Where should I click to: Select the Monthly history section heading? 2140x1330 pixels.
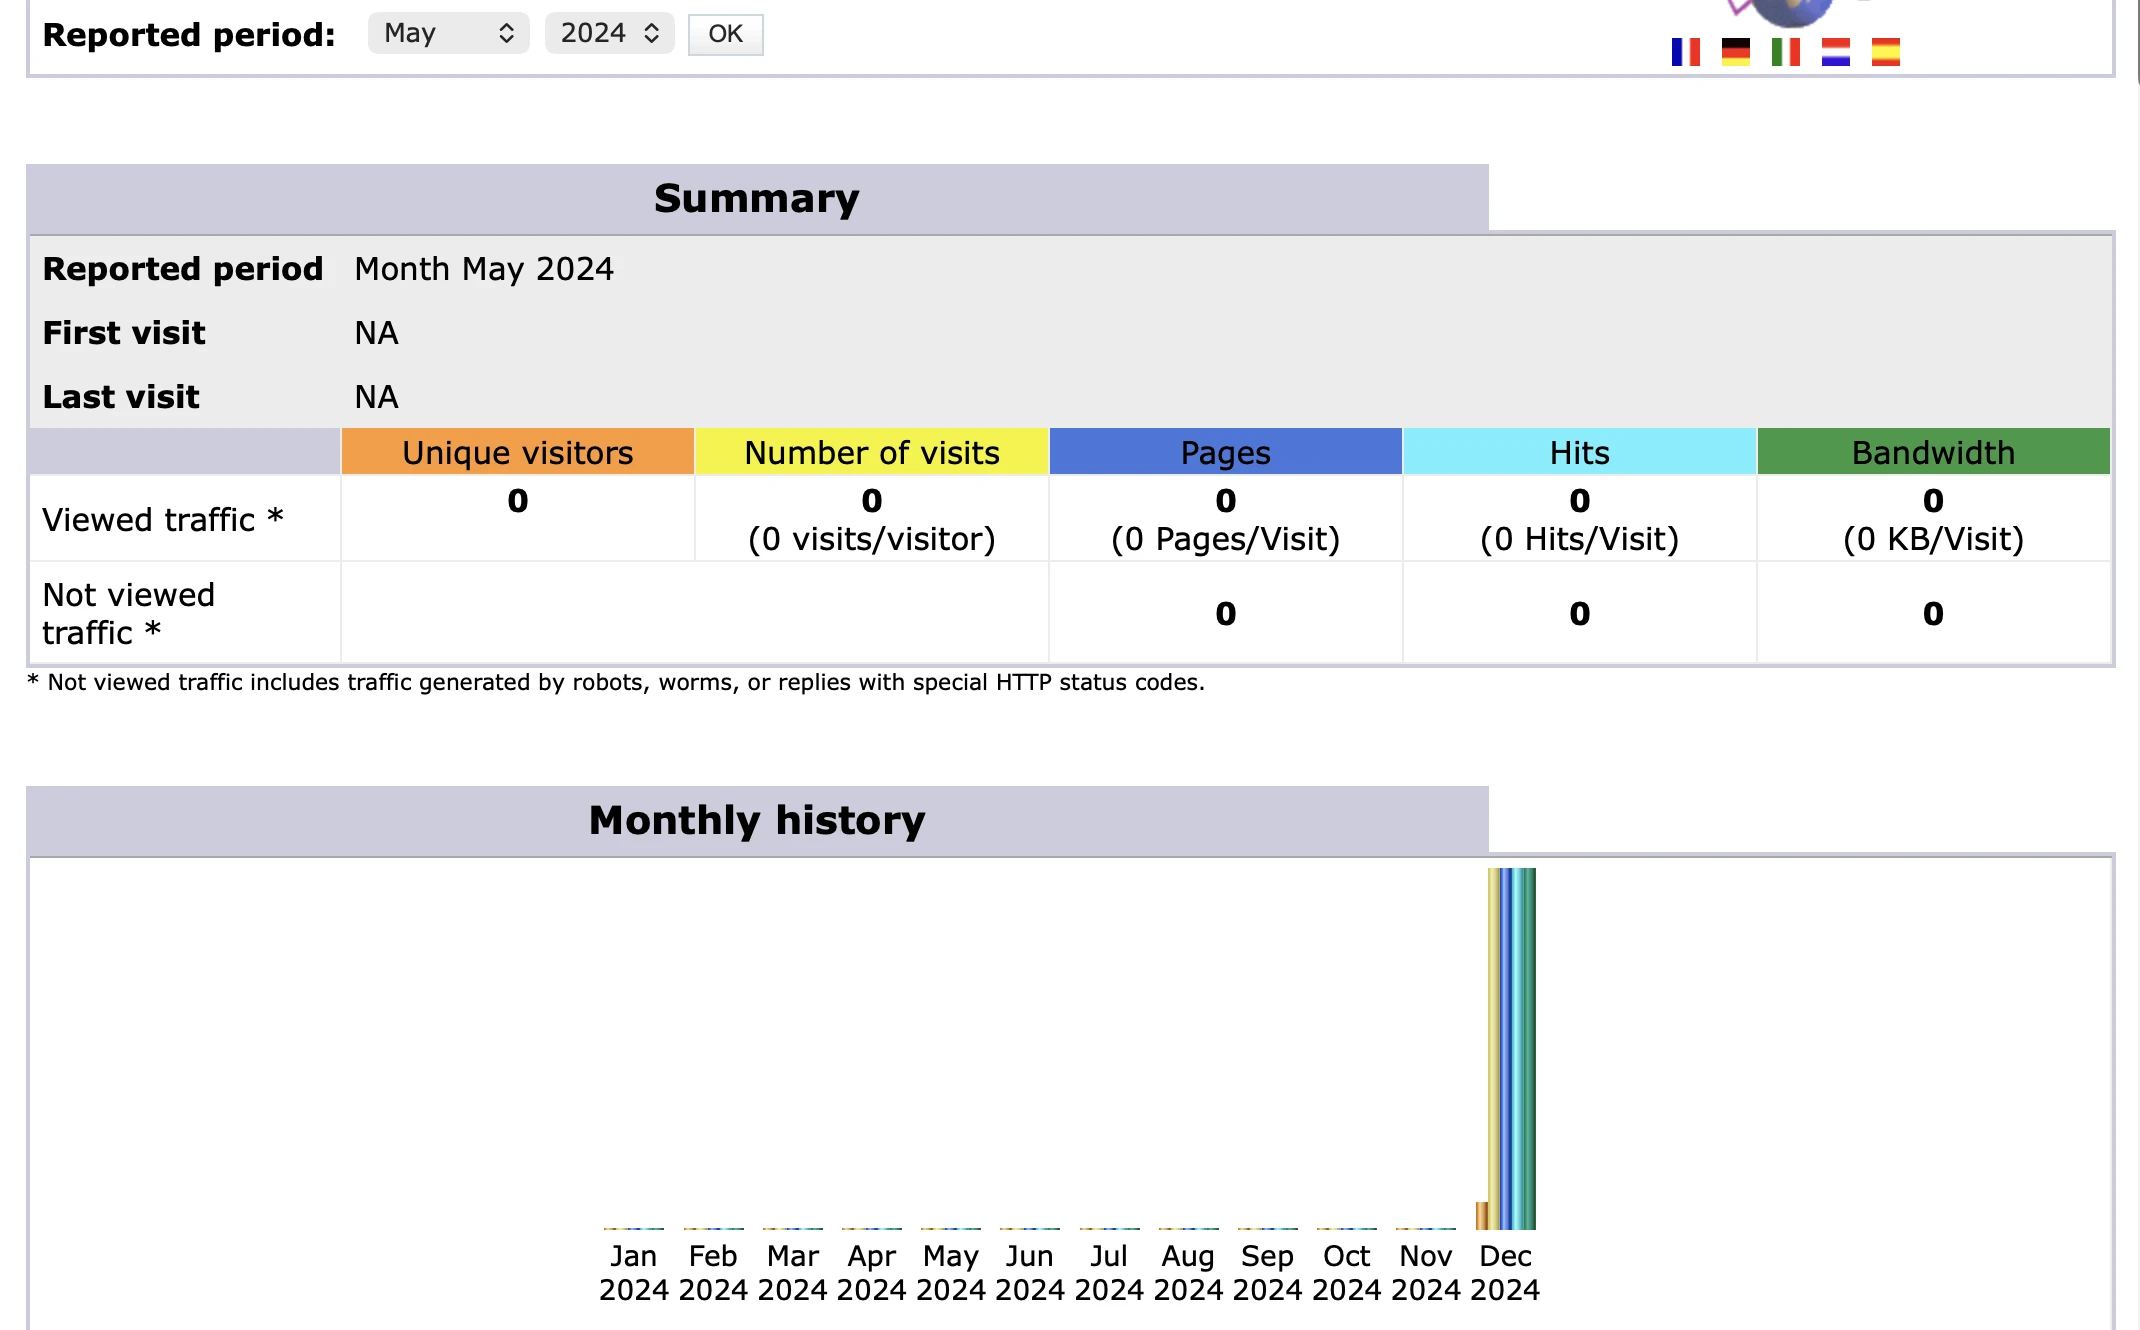[757, 820]
